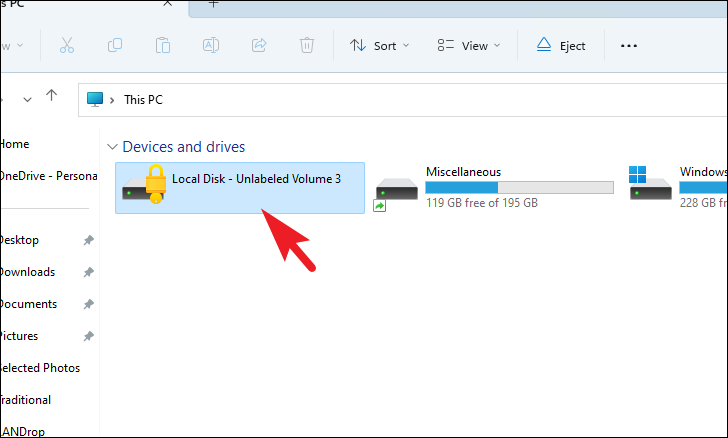The width and height of the screenshot is (728, 438).
Task: Open Desktop in the sidebar
Action: [x=20, y=240]
